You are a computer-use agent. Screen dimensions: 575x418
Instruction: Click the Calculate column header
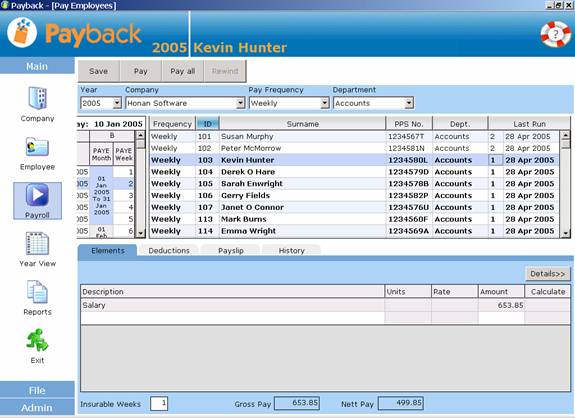tap(548, 292)
